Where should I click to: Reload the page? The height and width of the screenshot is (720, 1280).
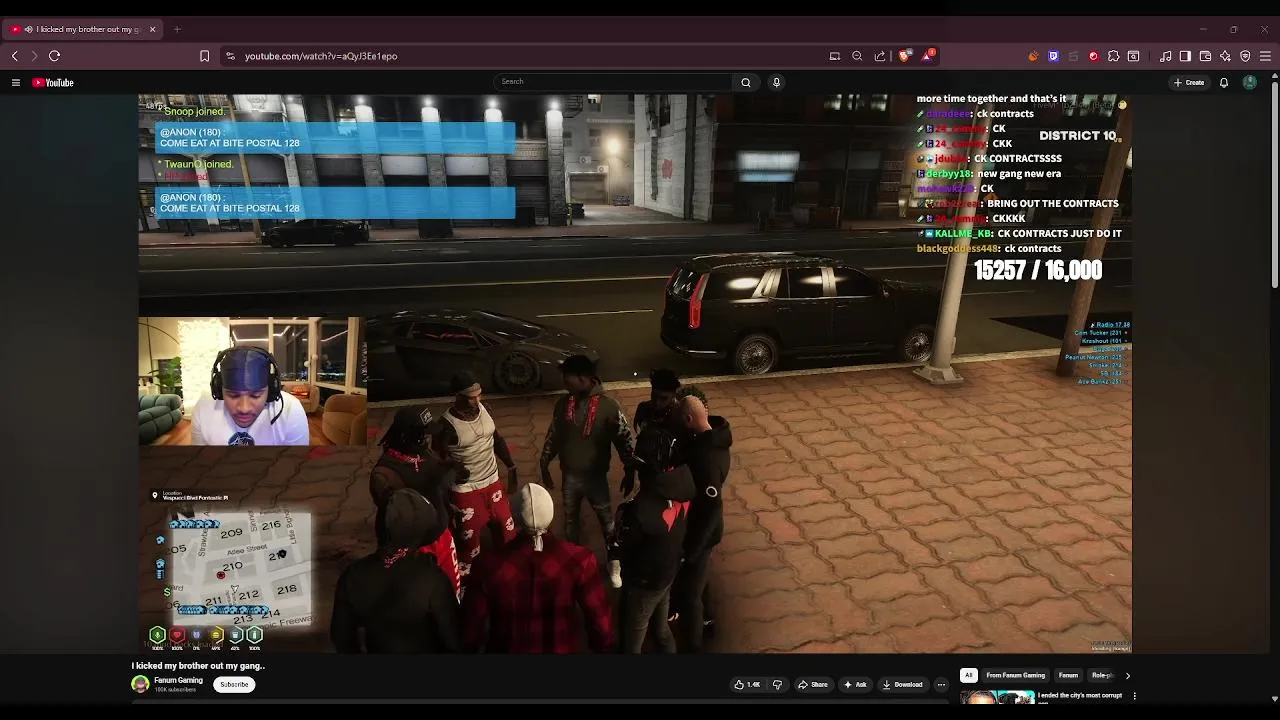pyautogui.click(x=54, y=56)
